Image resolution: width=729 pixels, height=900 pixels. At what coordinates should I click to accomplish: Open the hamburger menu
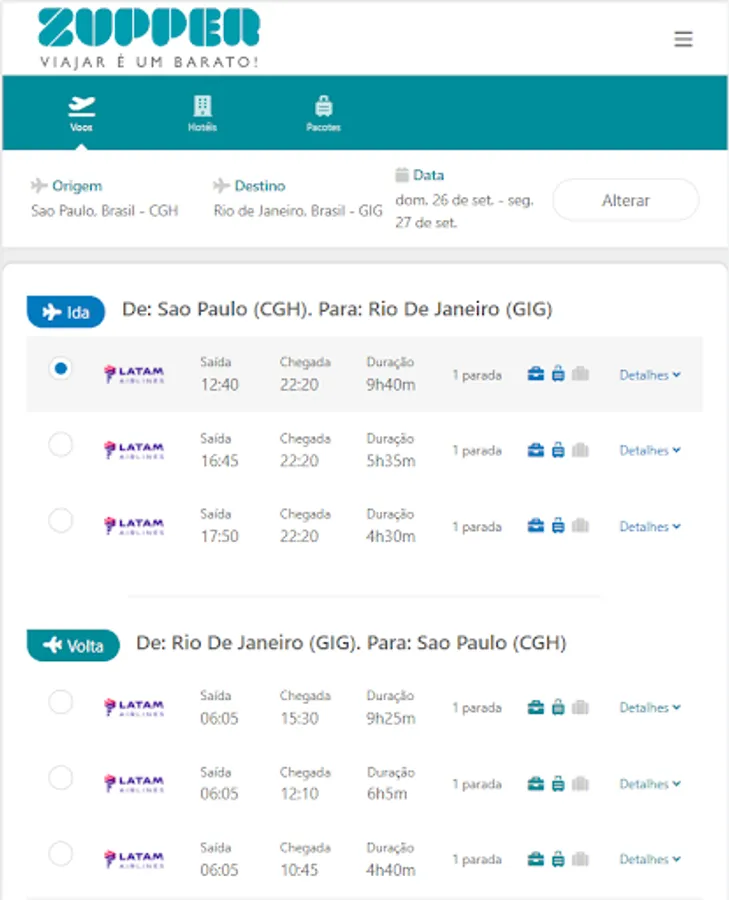(x=683, y=40)
